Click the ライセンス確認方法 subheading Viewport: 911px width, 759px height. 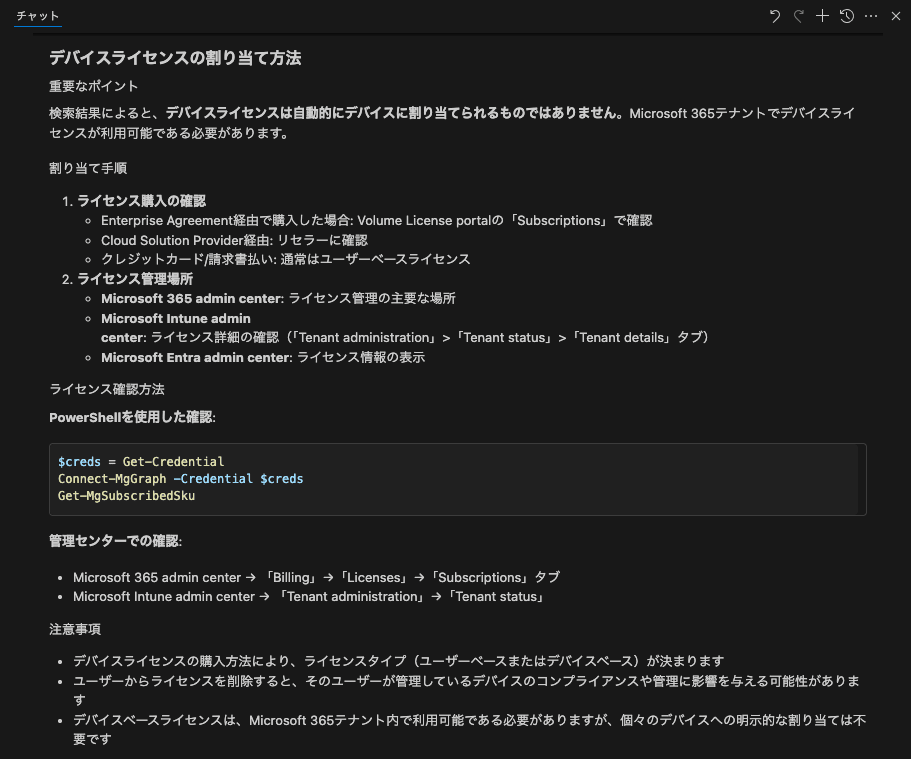[107, 389]
